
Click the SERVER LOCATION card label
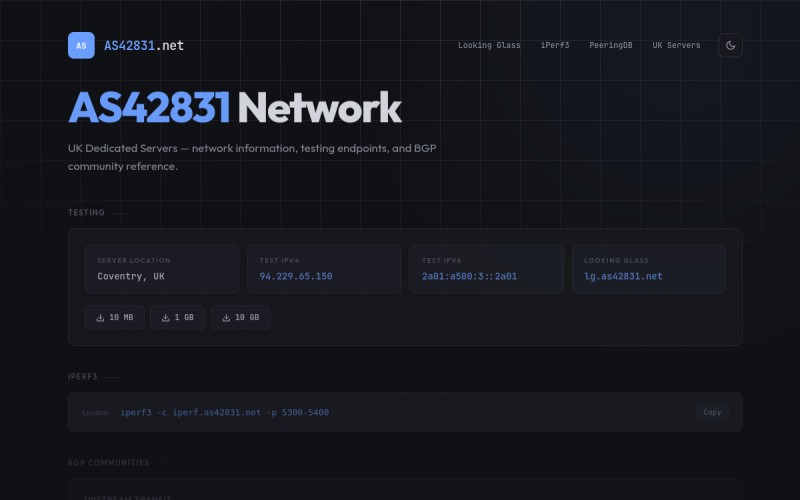tap(134, 260)
